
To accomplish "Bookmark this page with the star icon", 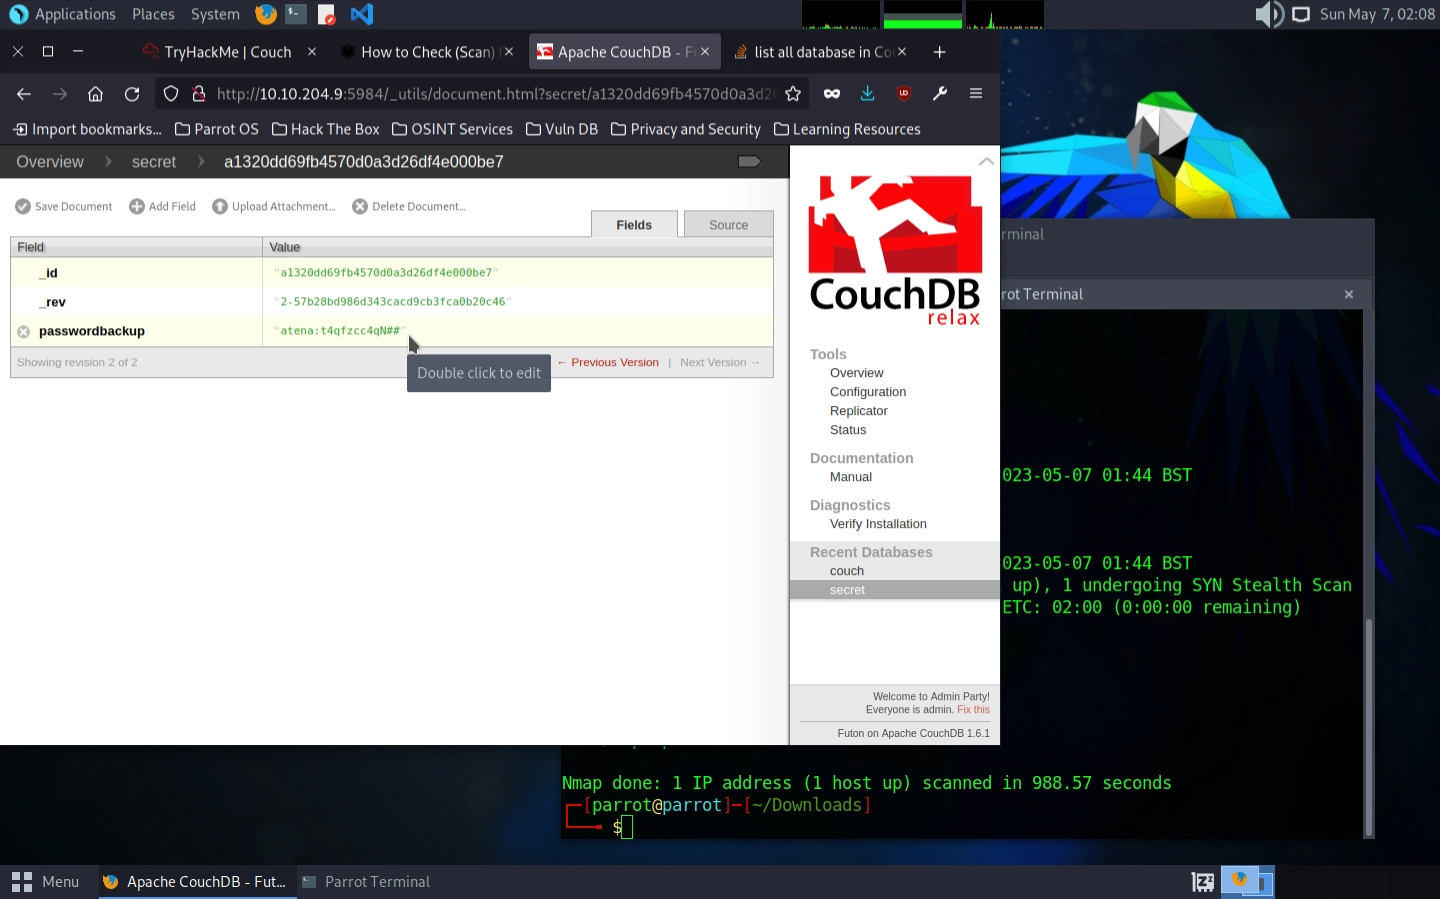I will click(x=793, y=94).
